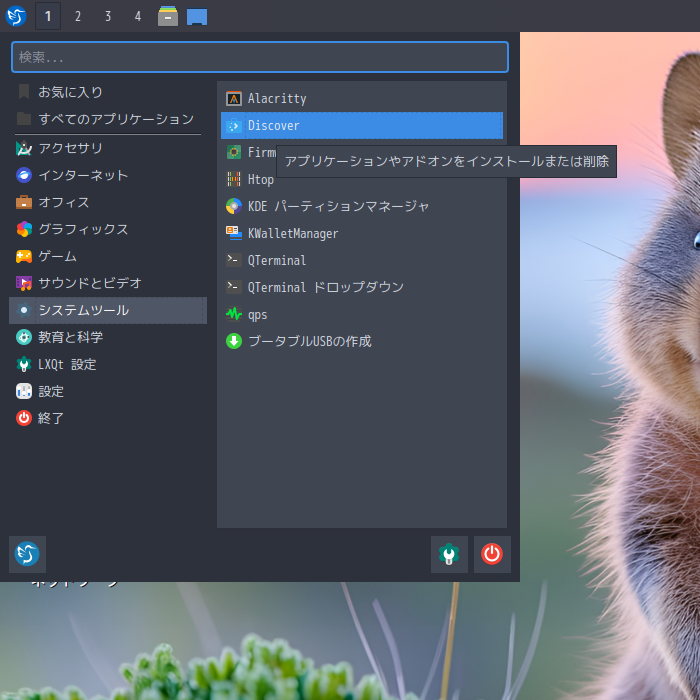Click the red power button at the bottom right
This screenshot has width=700, height=700.
pos(491,554)
